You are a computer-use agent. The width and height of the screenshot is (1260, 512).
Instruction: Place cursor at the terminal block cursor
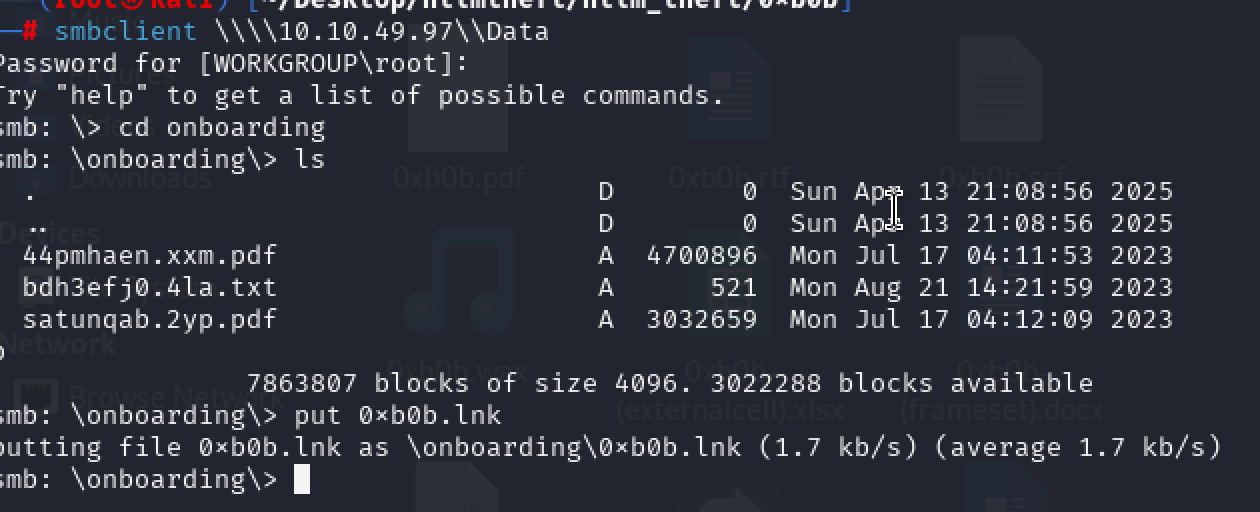[x=301, y=480]
